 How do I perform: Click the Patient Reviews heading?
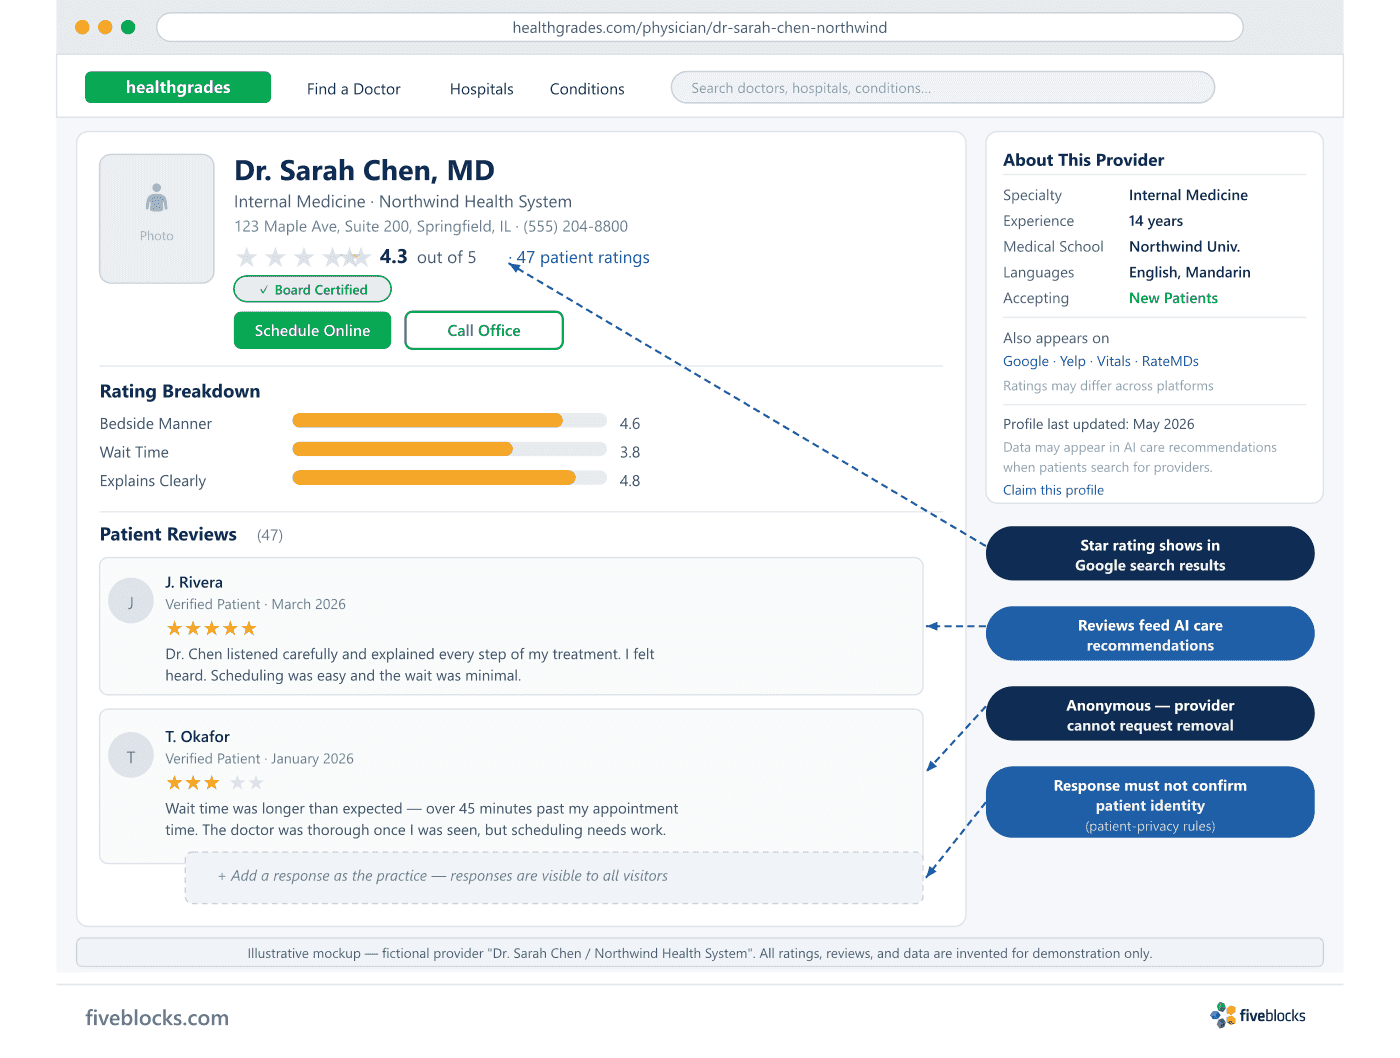(168, 534)
